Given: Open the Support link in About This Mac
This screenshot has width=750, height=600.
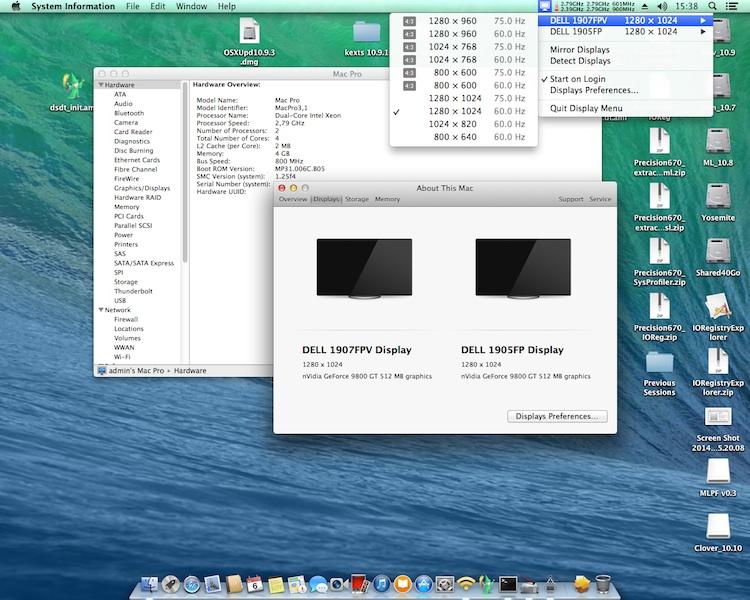Looking at the screenshot, I should 571,199.
